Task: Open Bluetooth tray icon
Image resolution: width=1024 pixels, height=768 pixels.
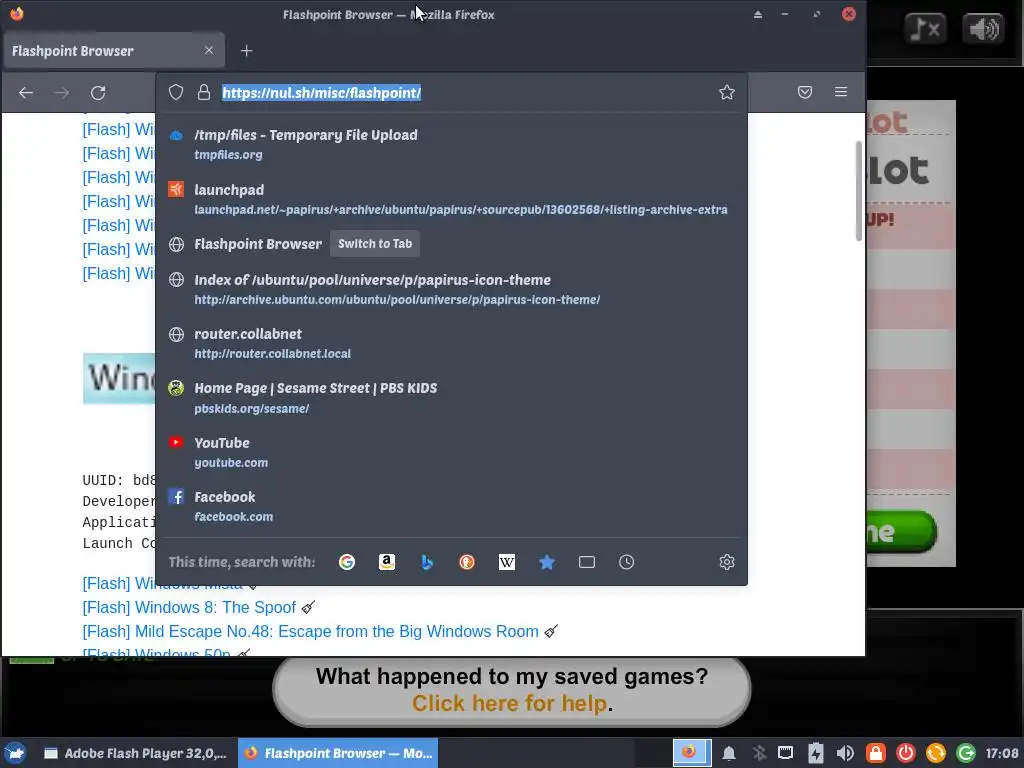Action: coord(759,753)
